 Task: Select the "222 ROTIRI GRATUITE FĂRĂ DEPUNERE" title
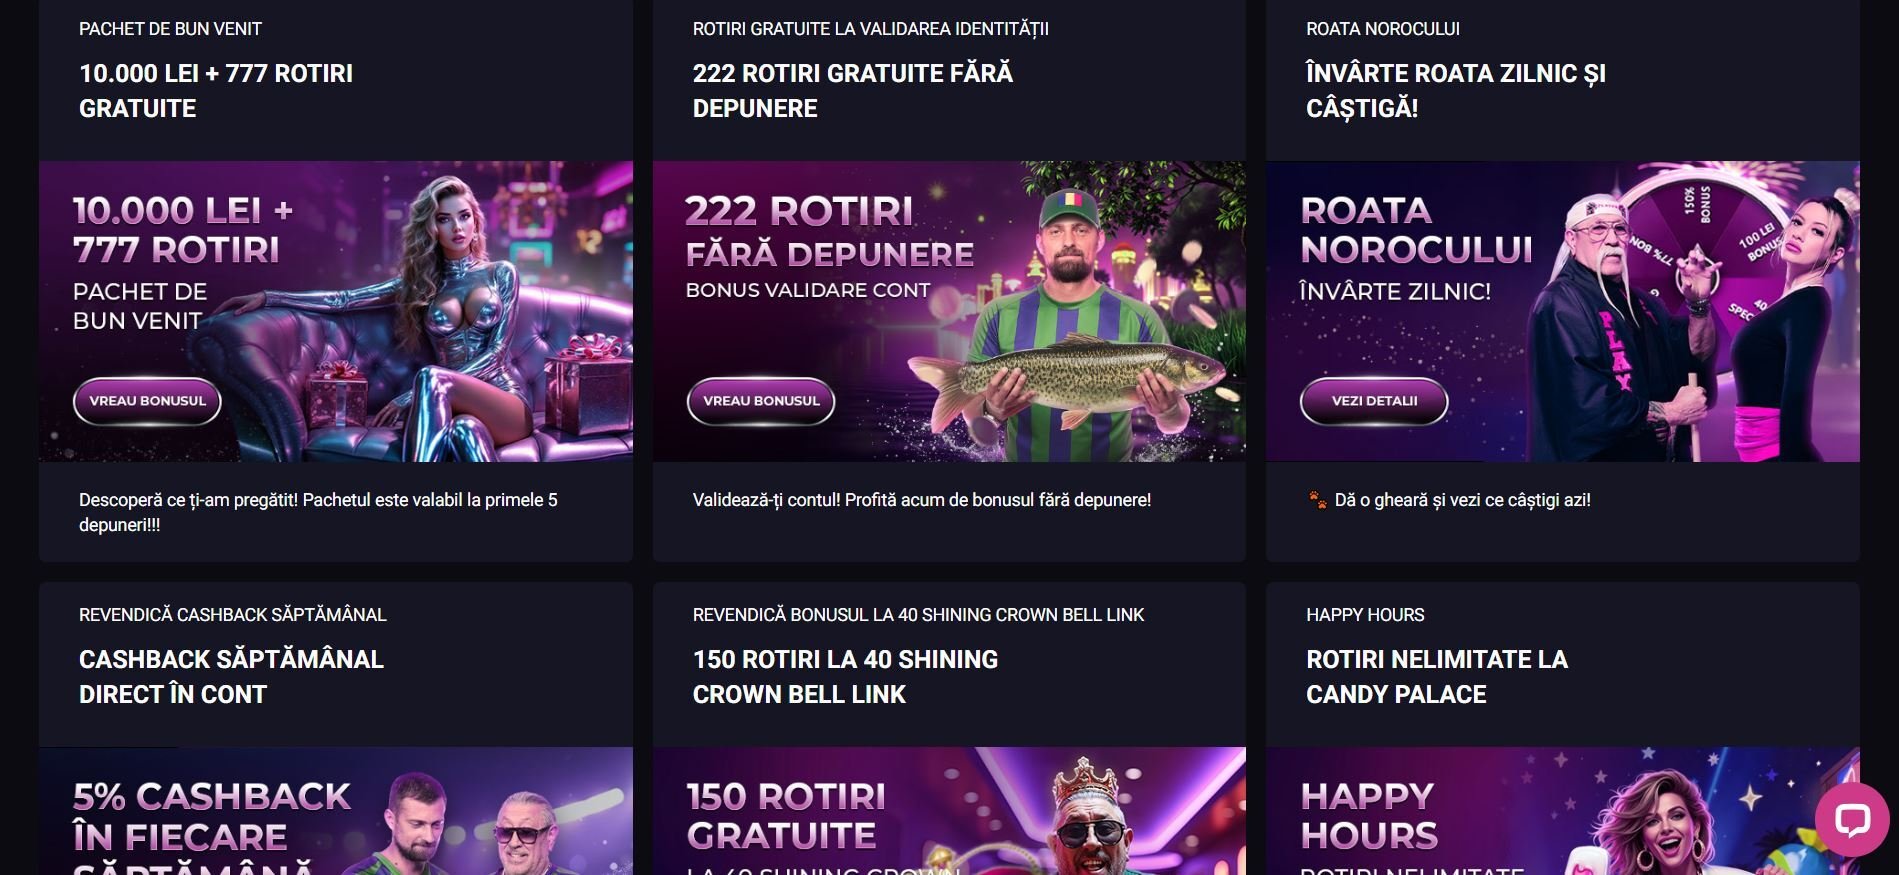[852, 90]
